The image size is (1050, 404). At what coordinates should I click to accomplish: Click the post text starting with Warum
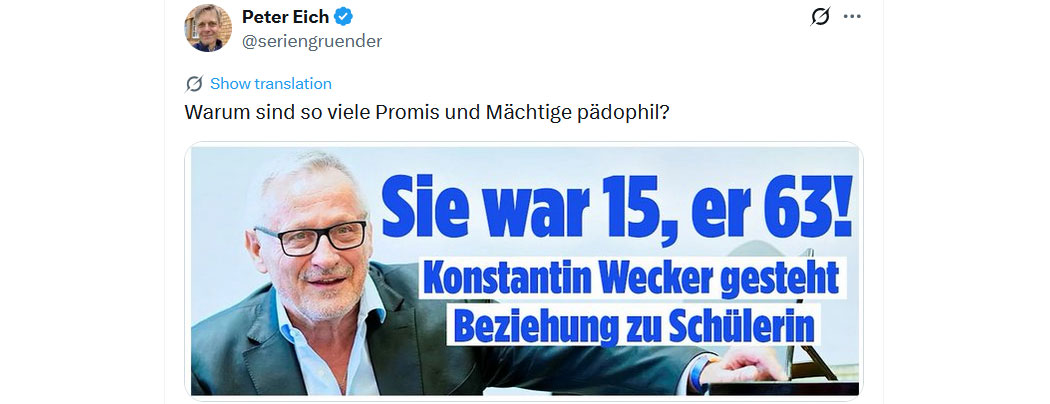427,112
